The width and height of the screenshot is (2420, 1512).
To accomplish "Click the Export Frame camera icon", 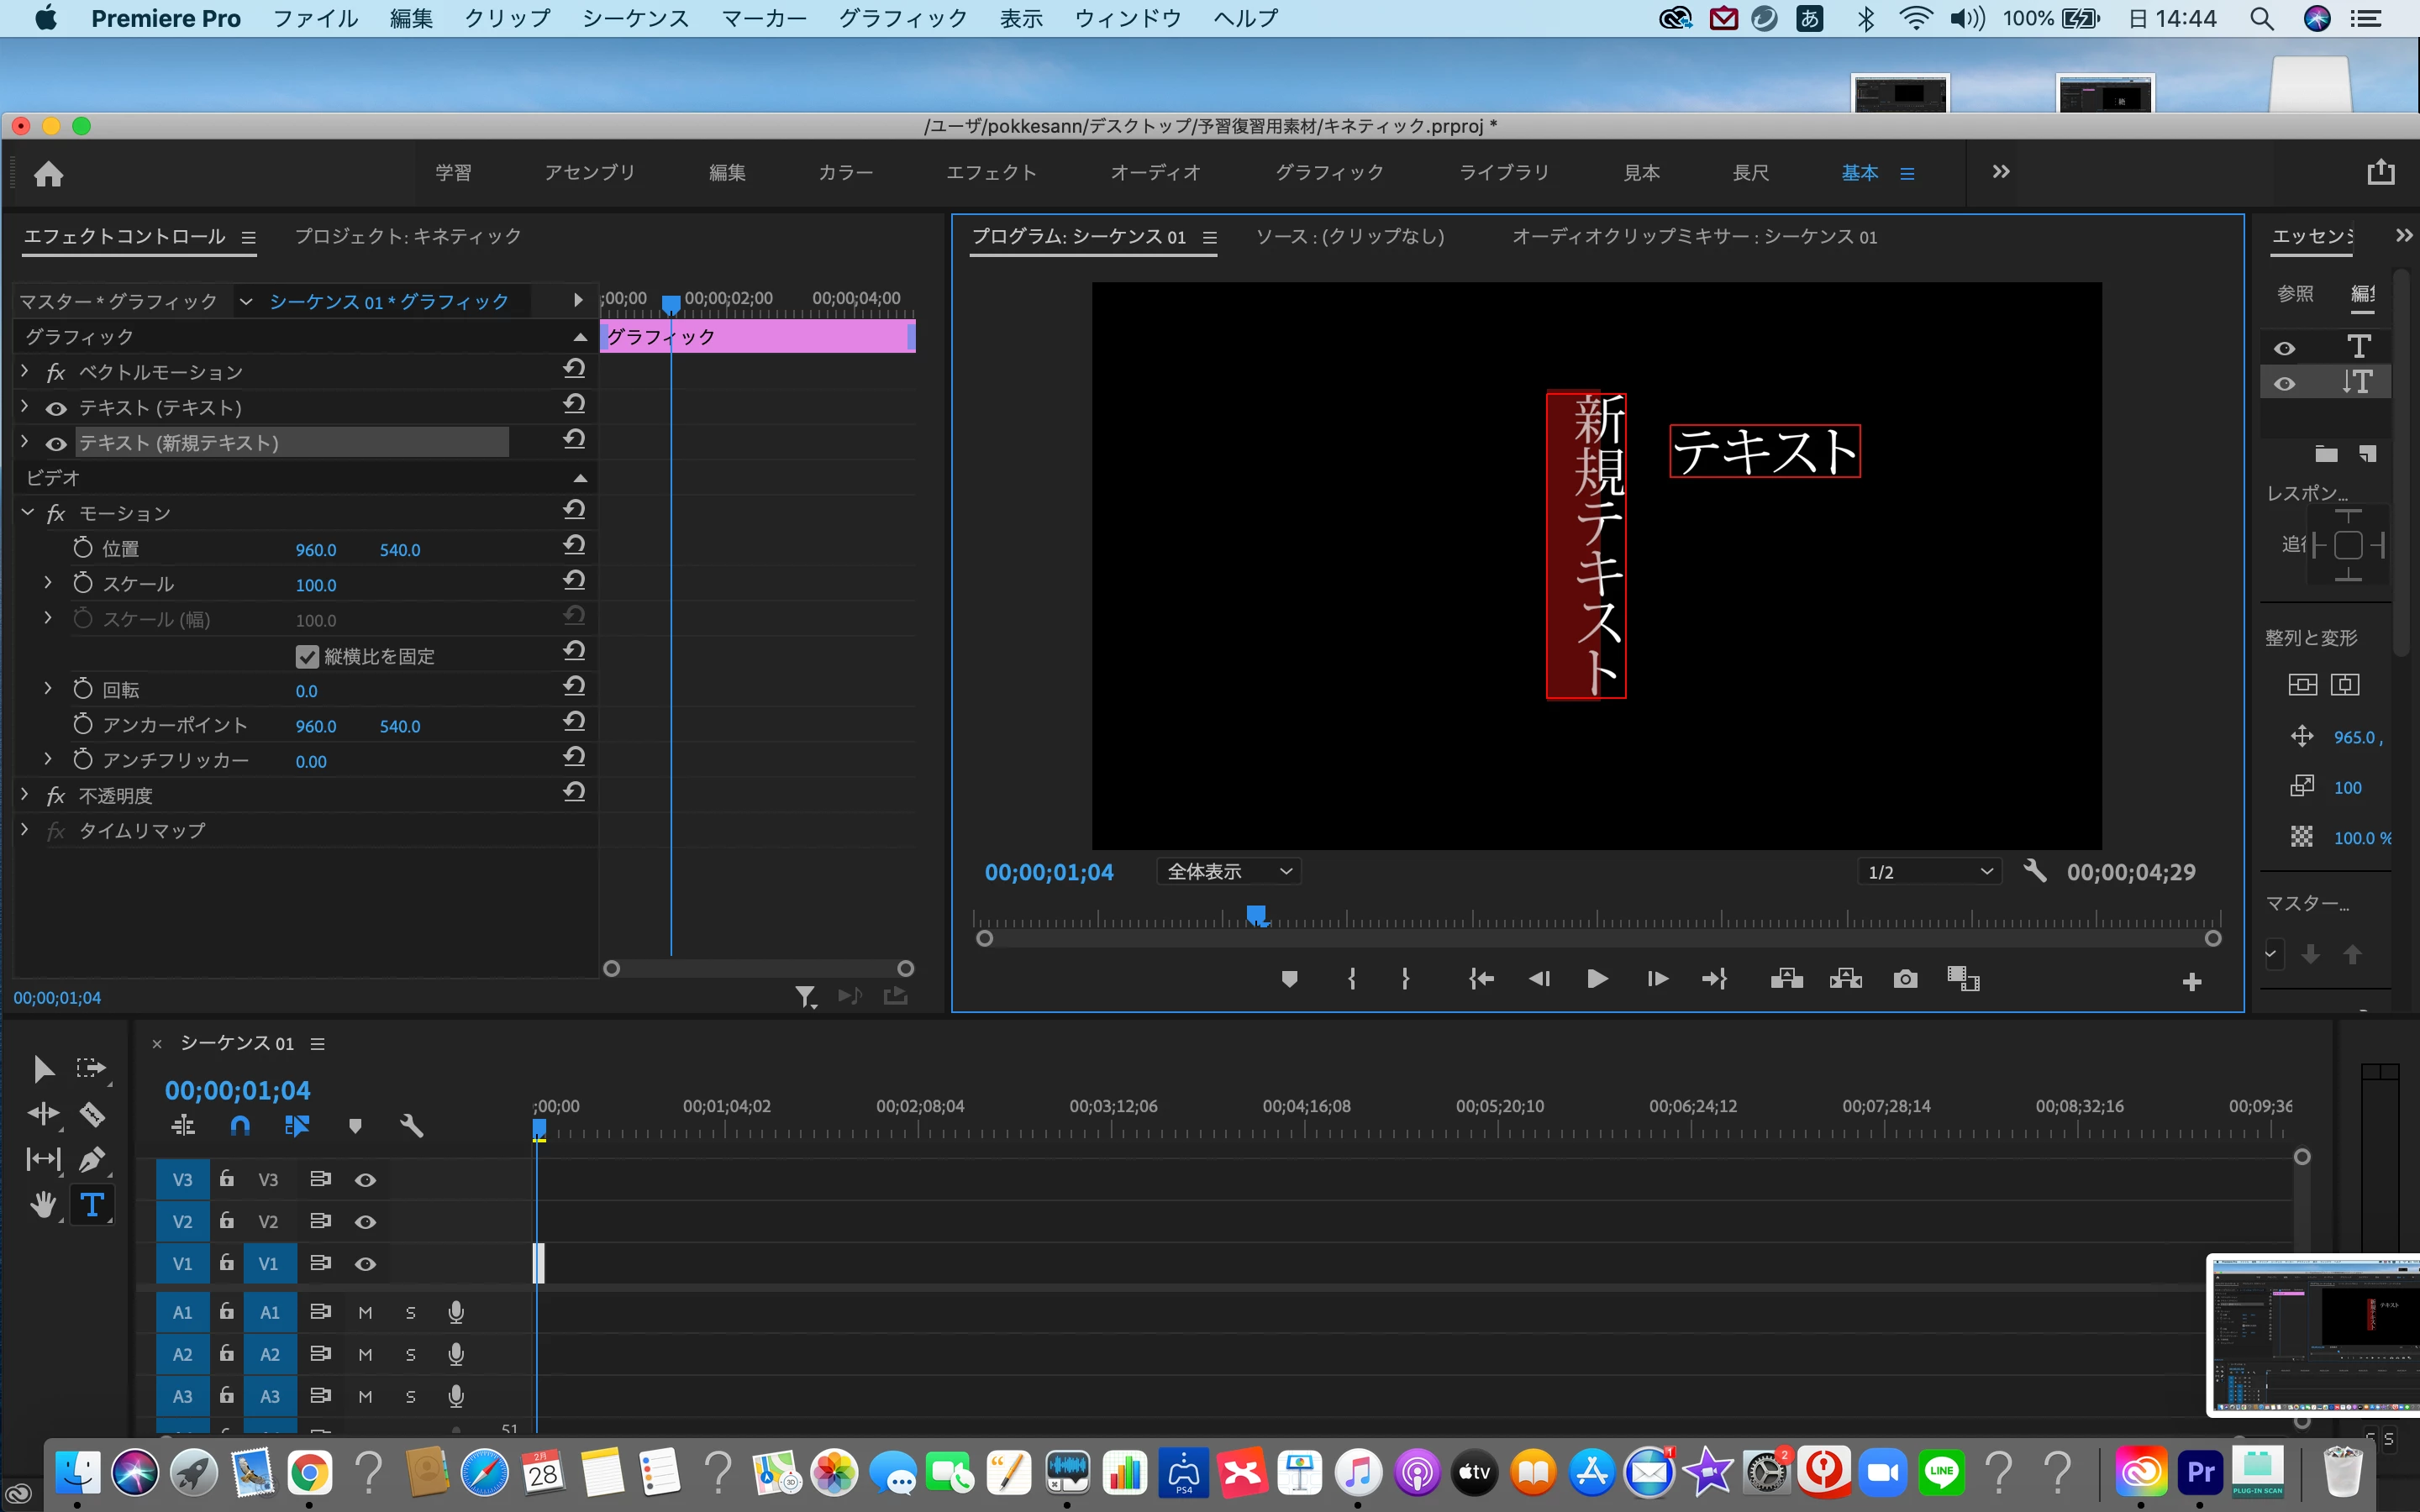I will click(1905, 979).
